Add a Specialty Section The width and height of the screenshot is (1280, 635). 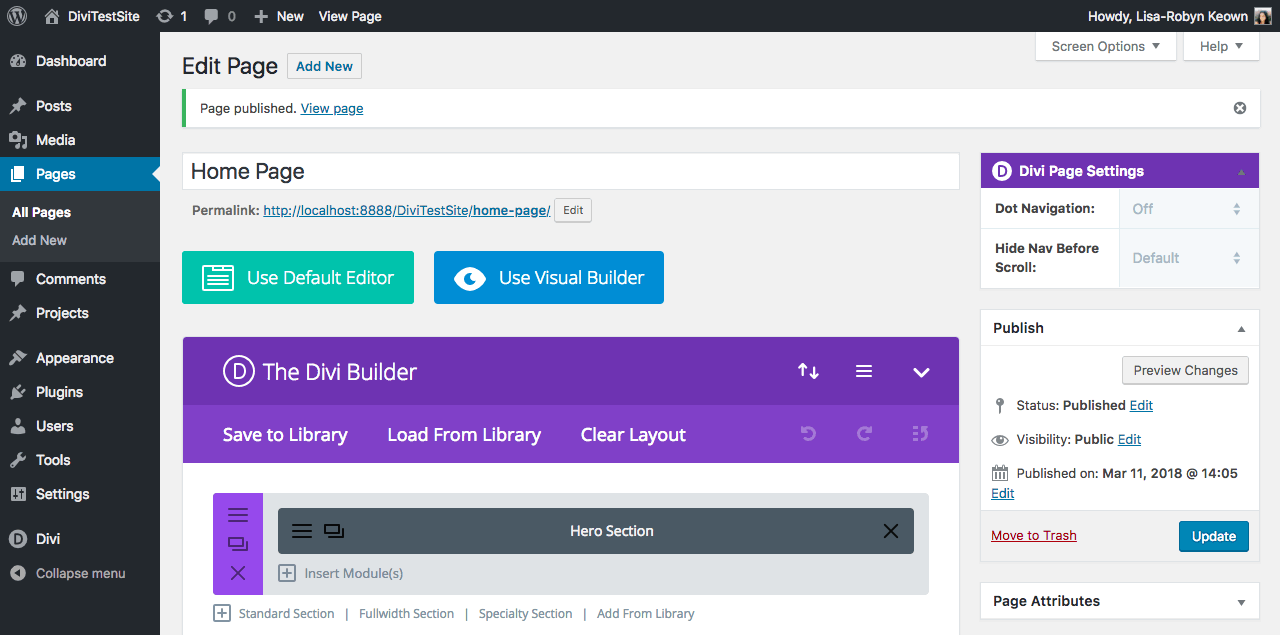pyautogui.click(x=525, y=614)
